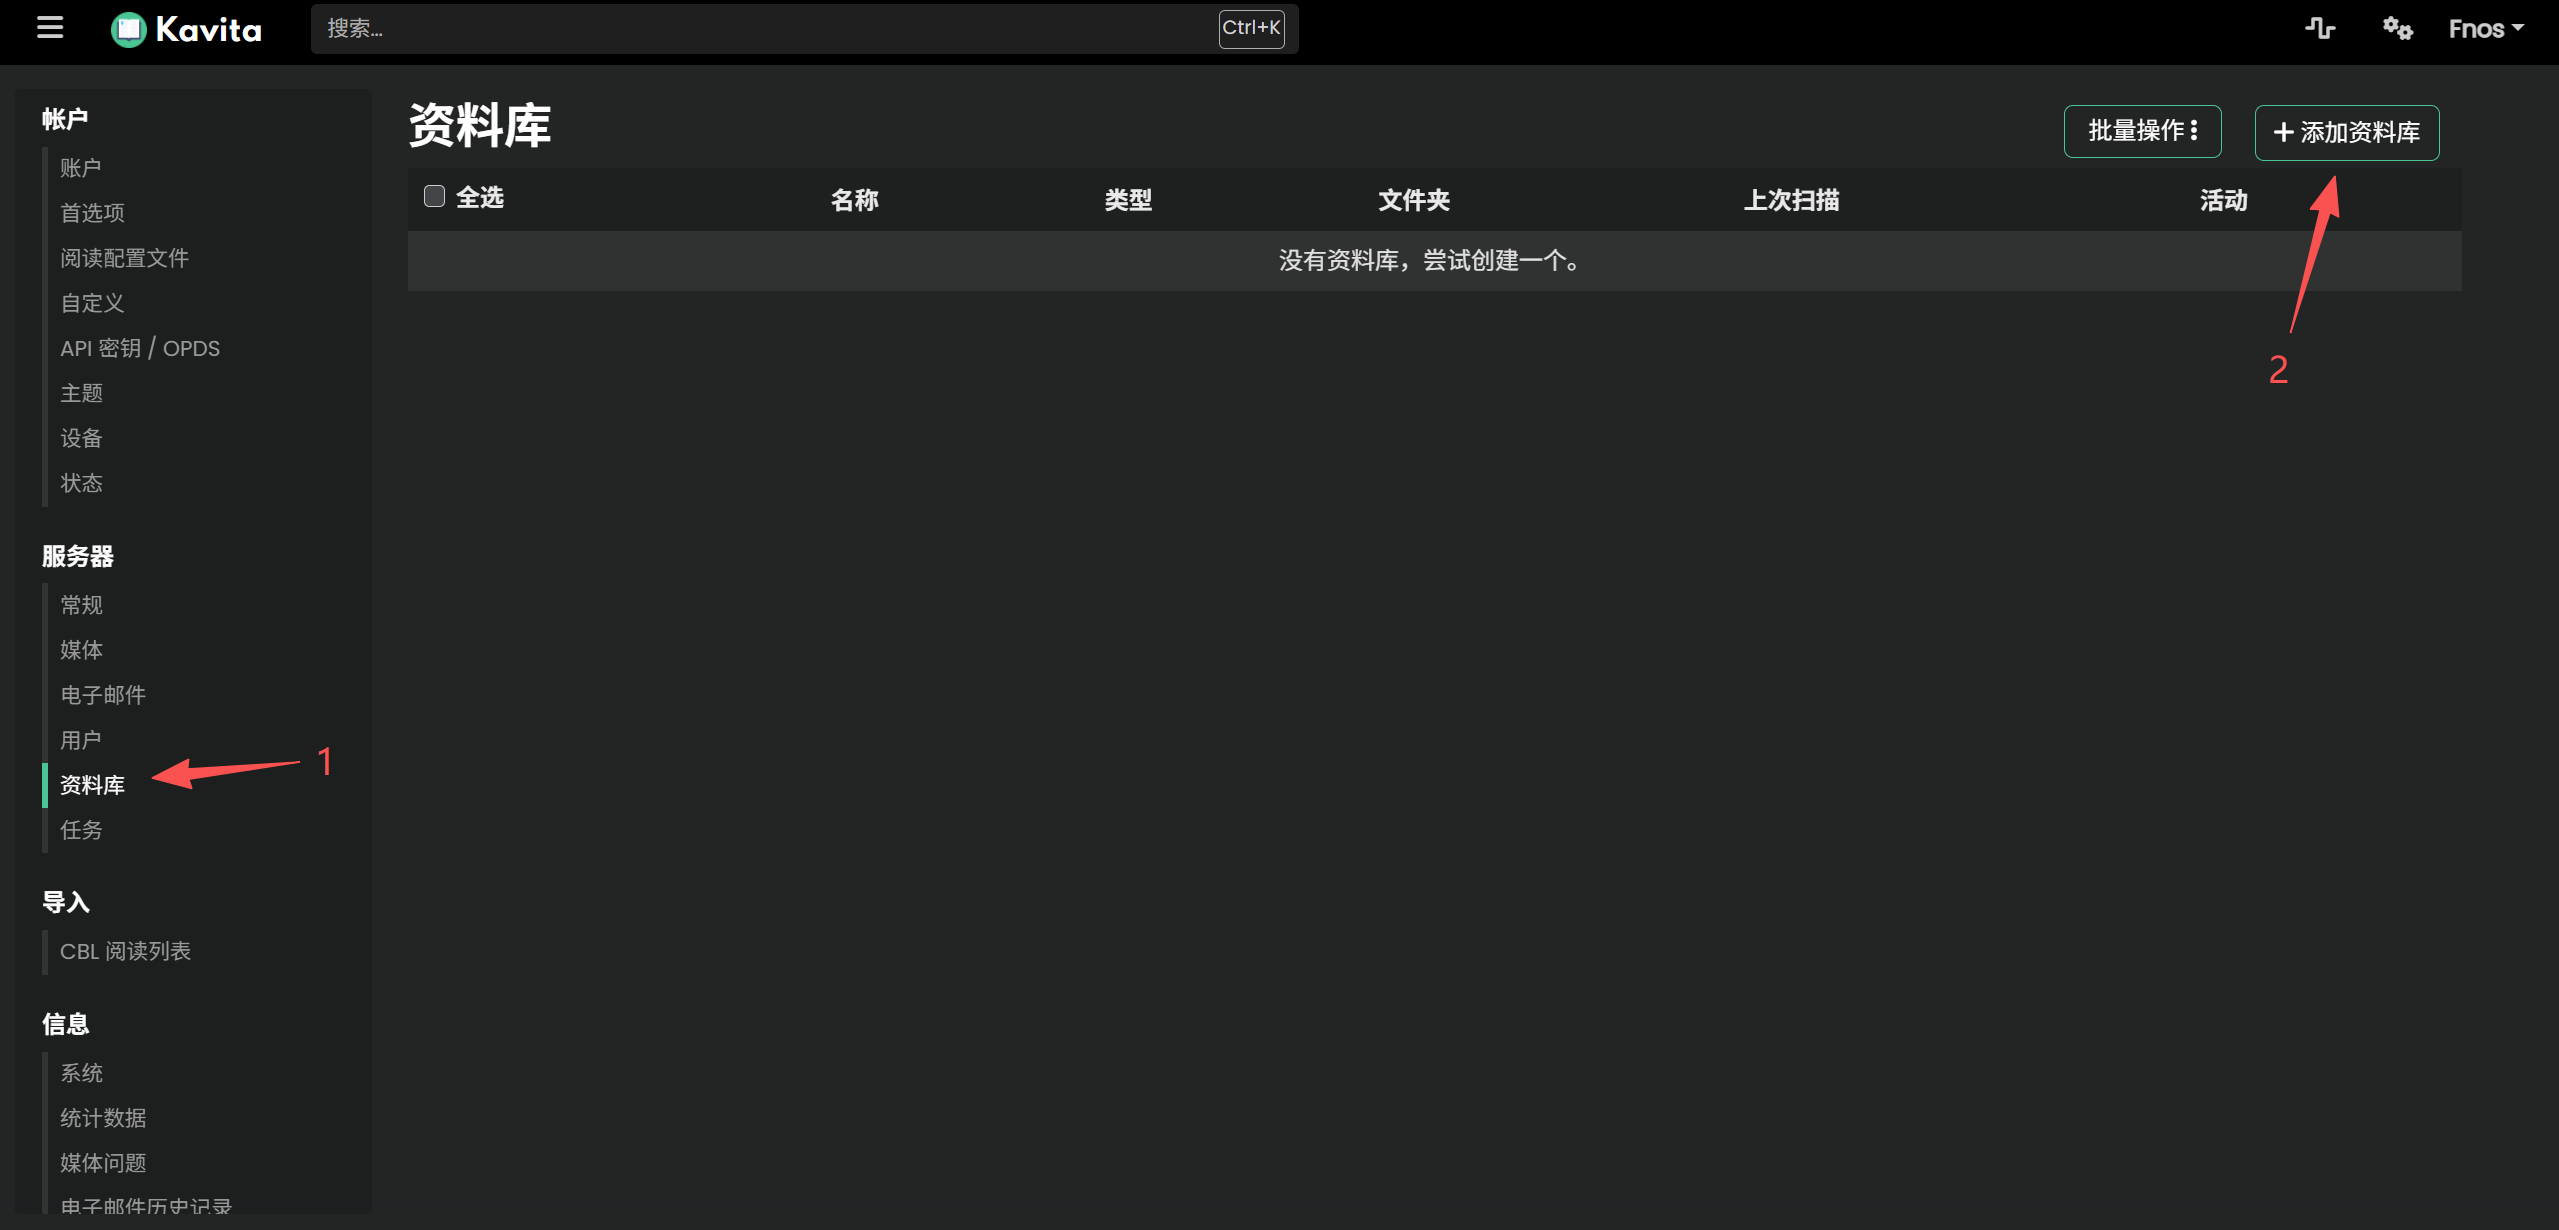Expand the Fnos user dropdown

[2485, 29]
